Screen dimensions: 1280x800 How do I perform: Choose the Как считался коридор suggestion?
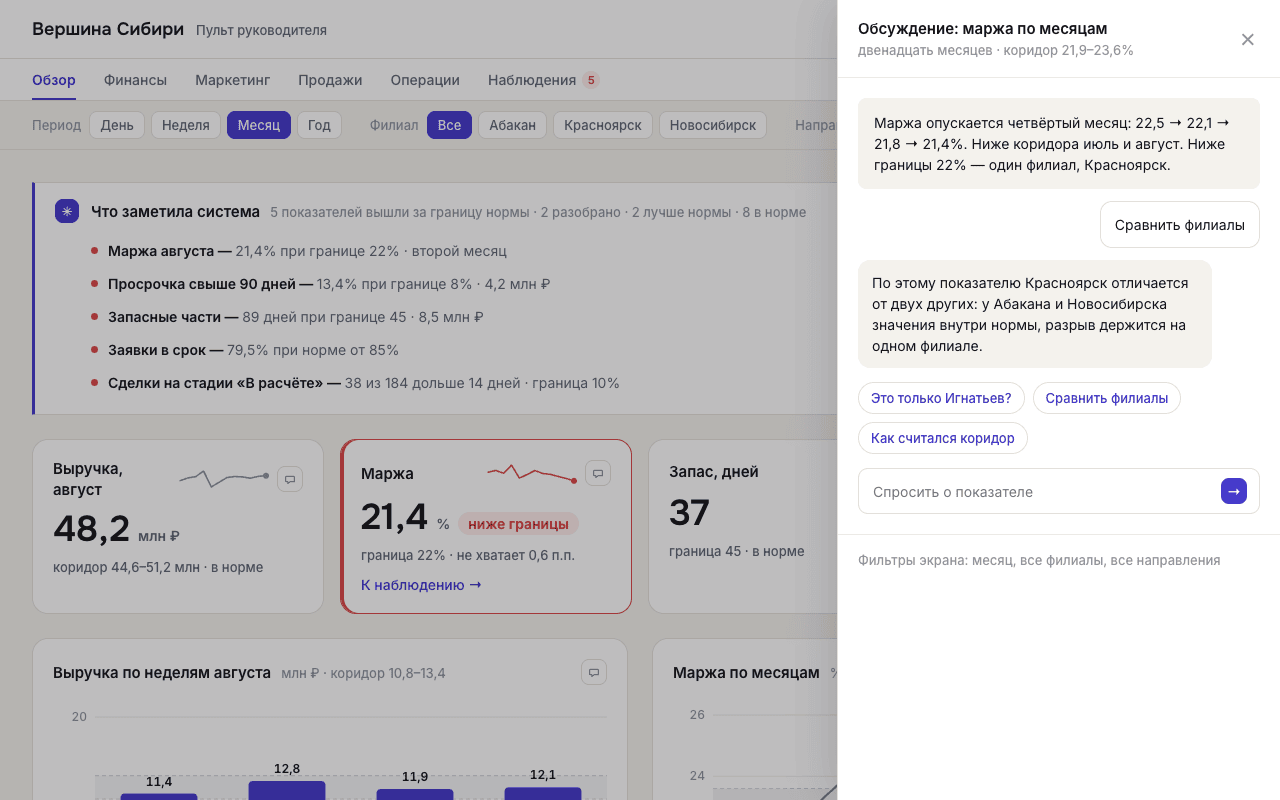[x=943, y=438]
